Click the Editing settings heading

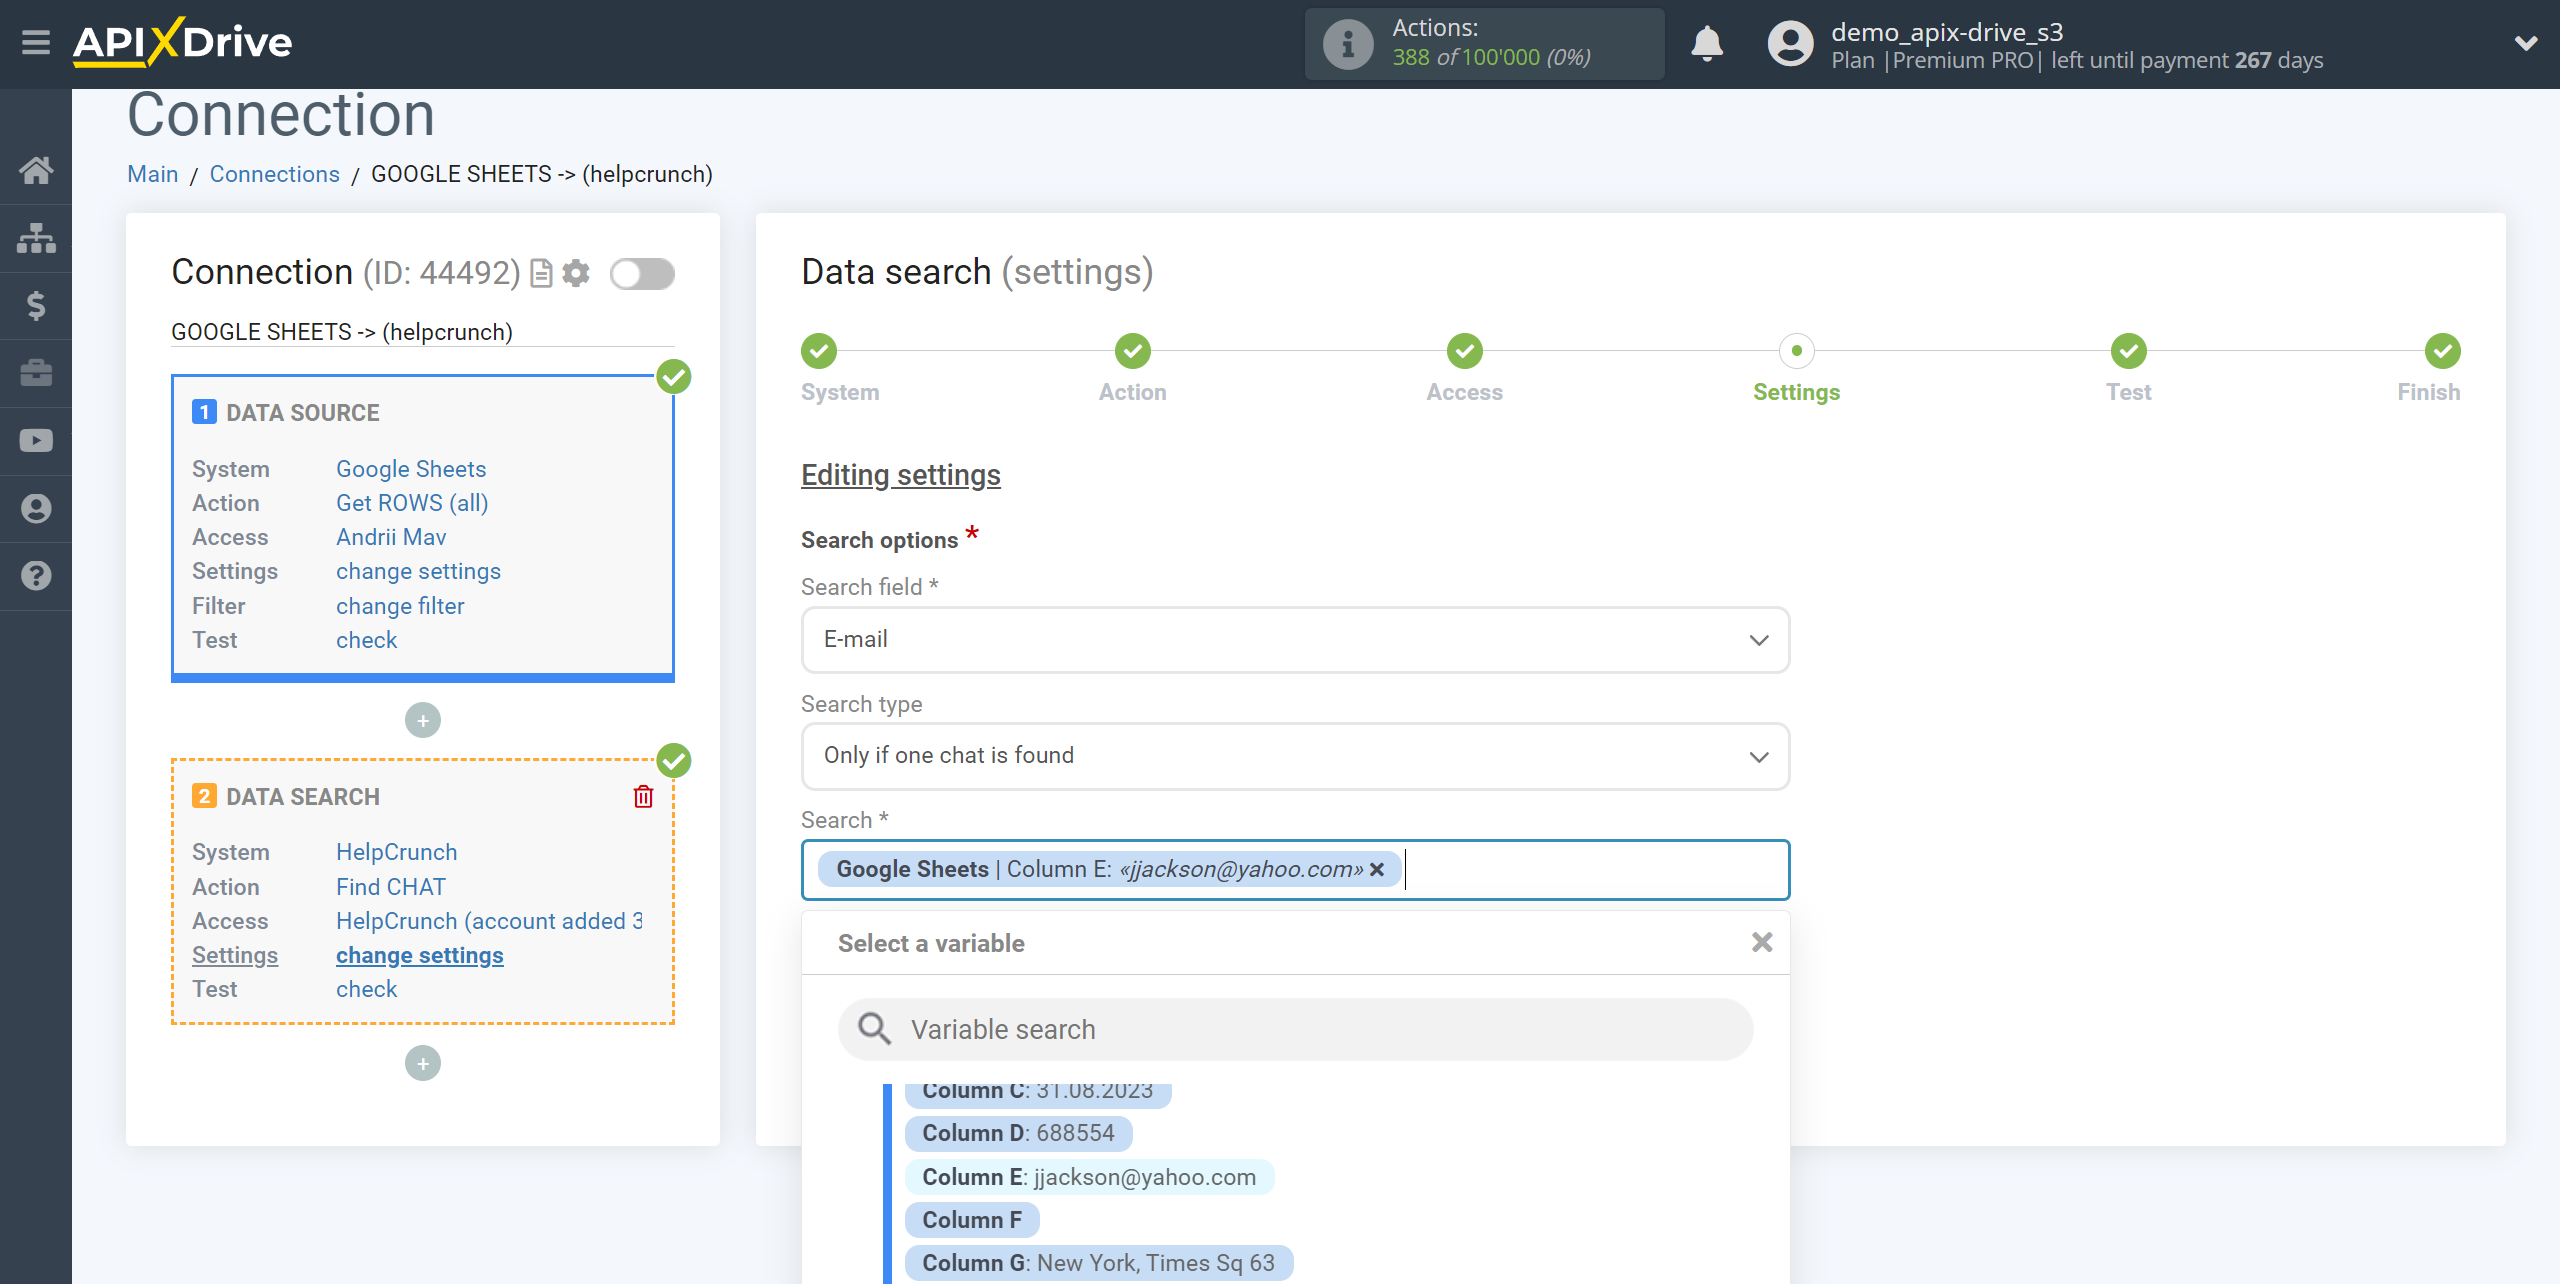900,475
